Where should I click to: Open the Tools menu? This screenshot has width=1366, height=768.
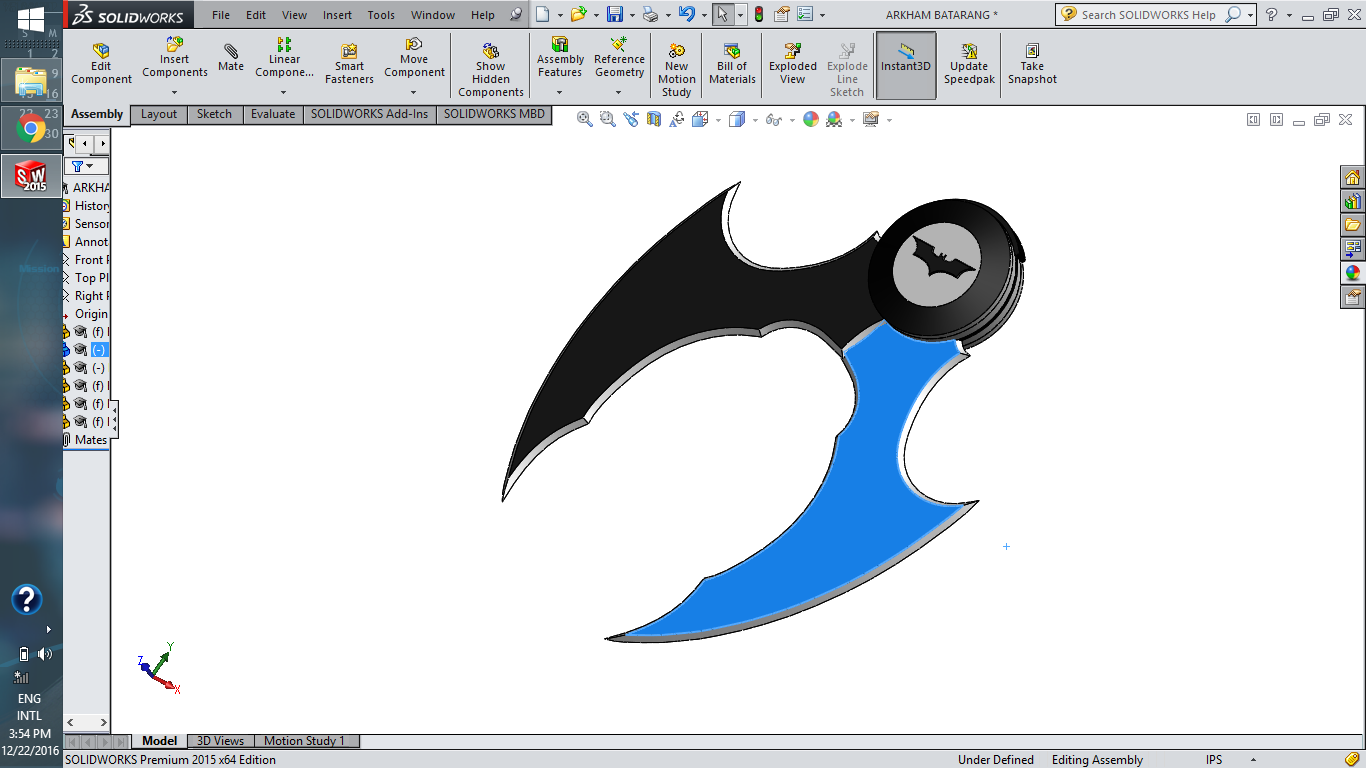pos(381,15)
